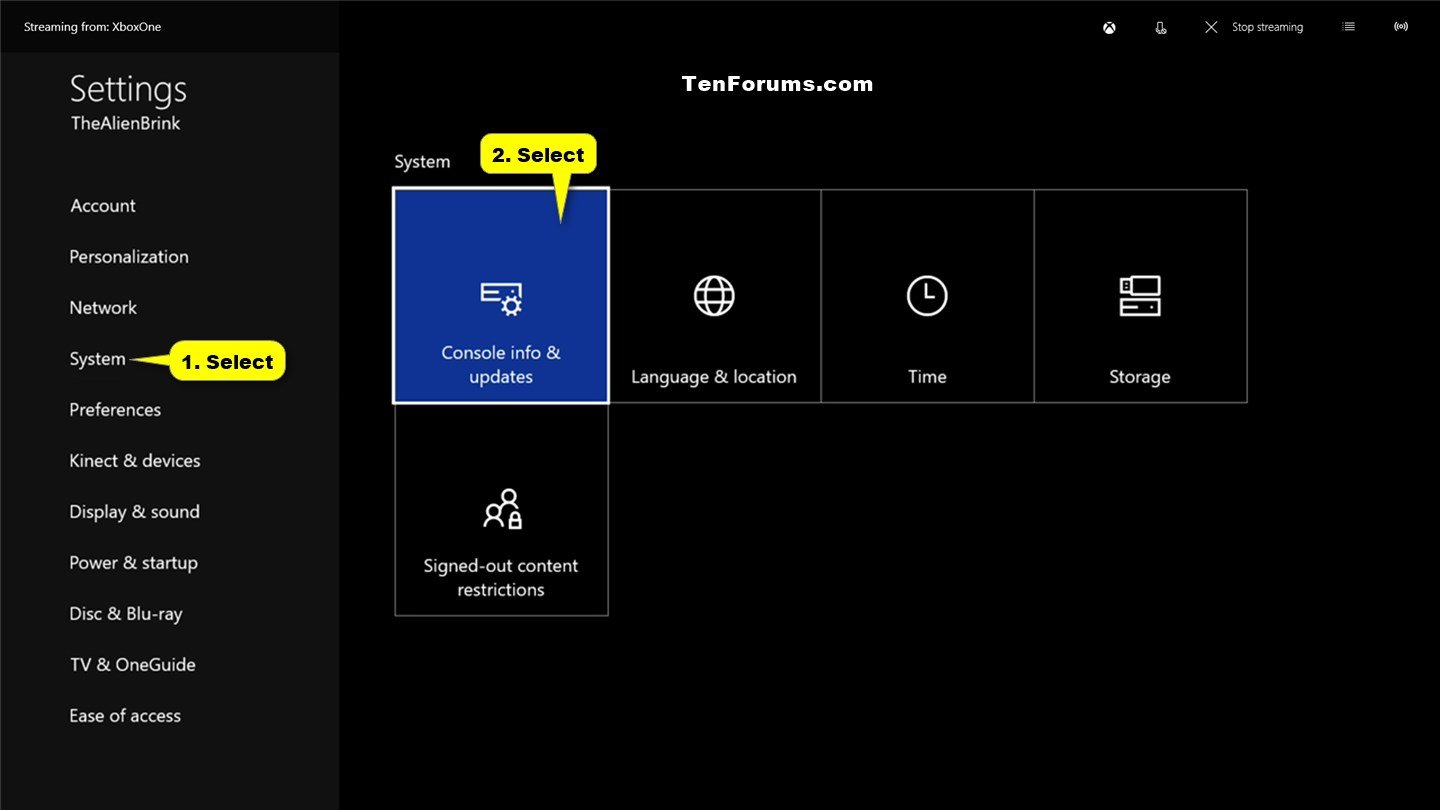The width and height of the screenshot is (1440, 810).
Task: Click the TheAlienBrink gamertag text
Action: point(126,124)
